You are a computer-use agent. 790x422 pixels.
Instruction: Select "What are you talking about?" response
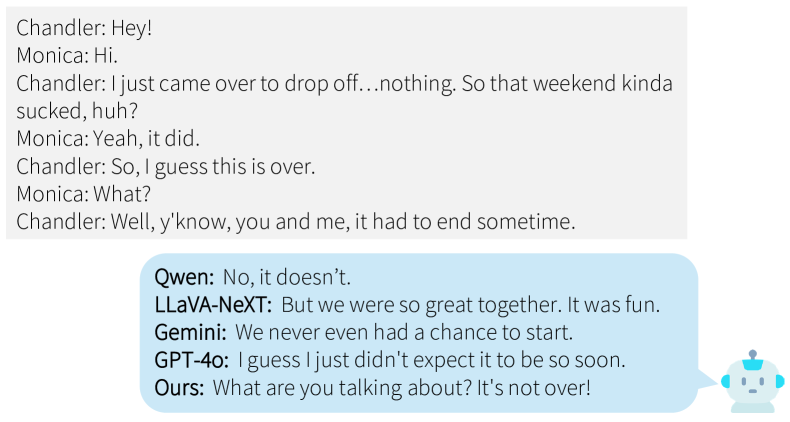pos(402,385)
